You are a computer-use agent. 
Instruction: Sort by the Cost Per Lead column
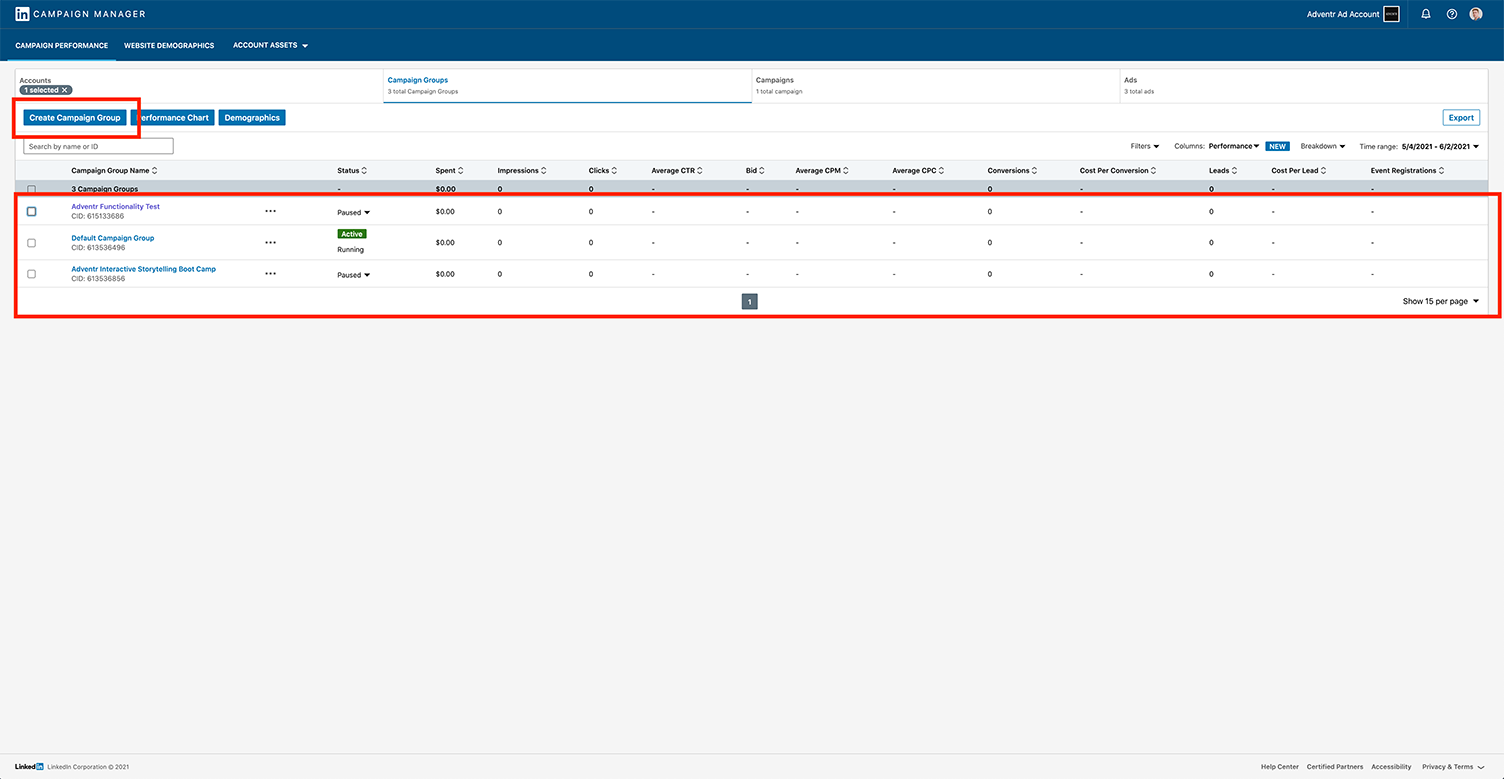click(x=1299, y=171)
